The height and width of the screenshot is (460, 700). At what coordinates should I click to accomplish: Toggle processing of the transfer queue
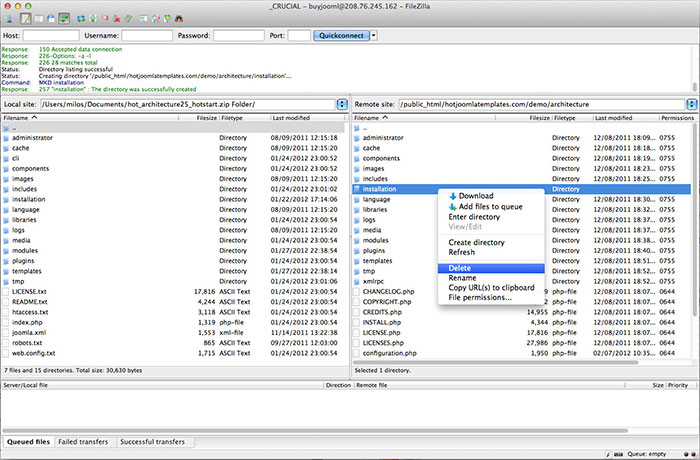[x=93, y=19]
